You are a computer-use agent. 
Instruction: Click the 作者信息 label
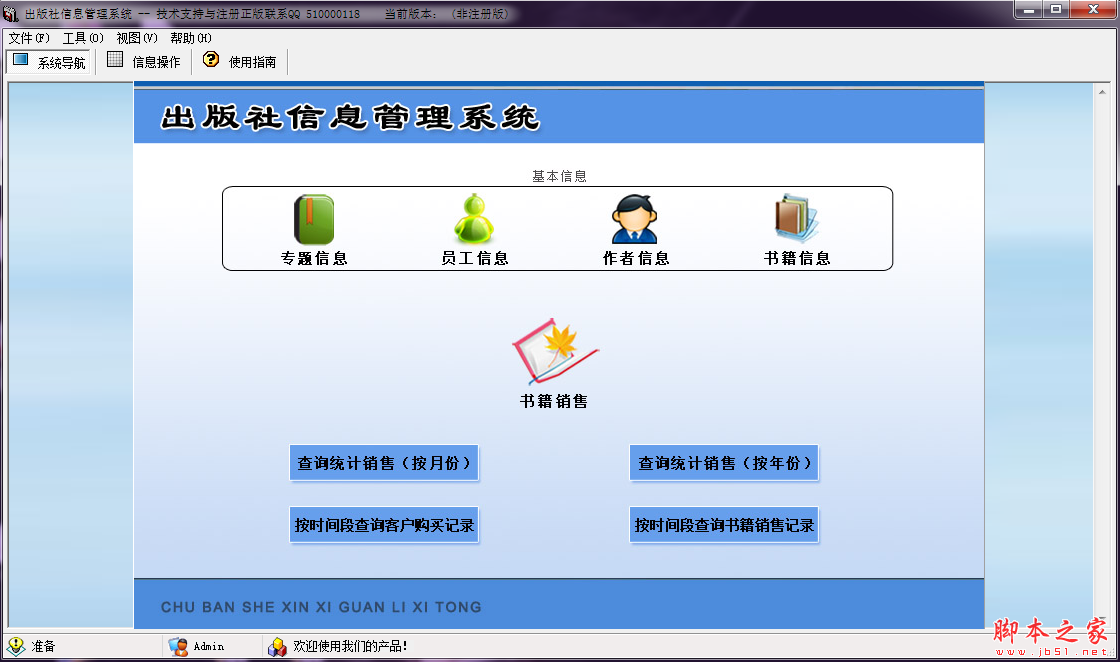[x=636, y=258]
